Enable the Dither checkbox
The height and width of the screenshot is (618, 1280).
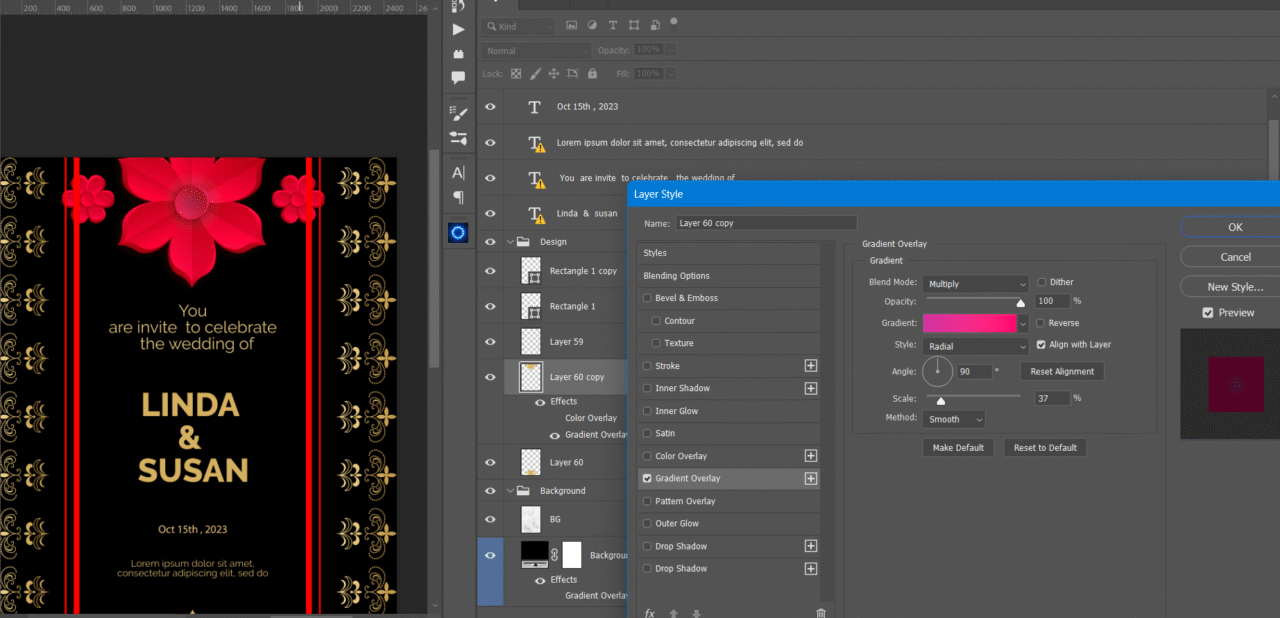coord(1042,283)
